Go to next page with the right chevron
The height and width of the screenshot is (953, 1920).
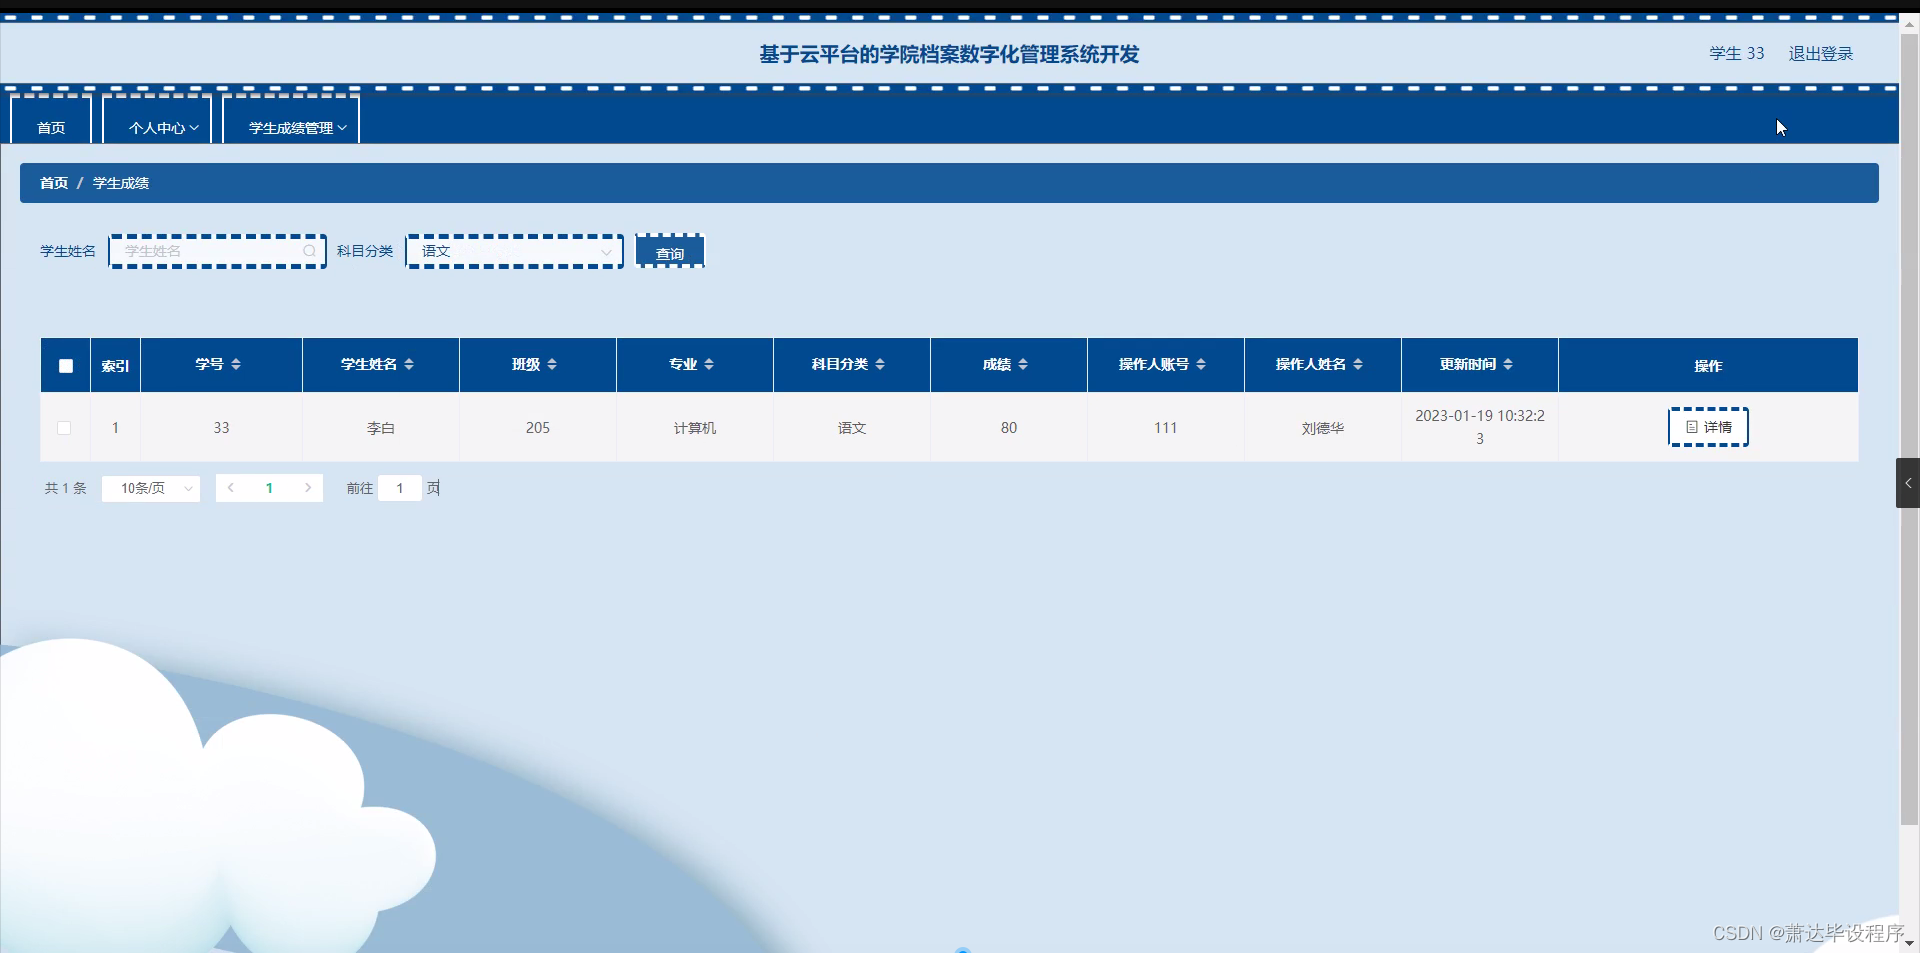[308, 488]
